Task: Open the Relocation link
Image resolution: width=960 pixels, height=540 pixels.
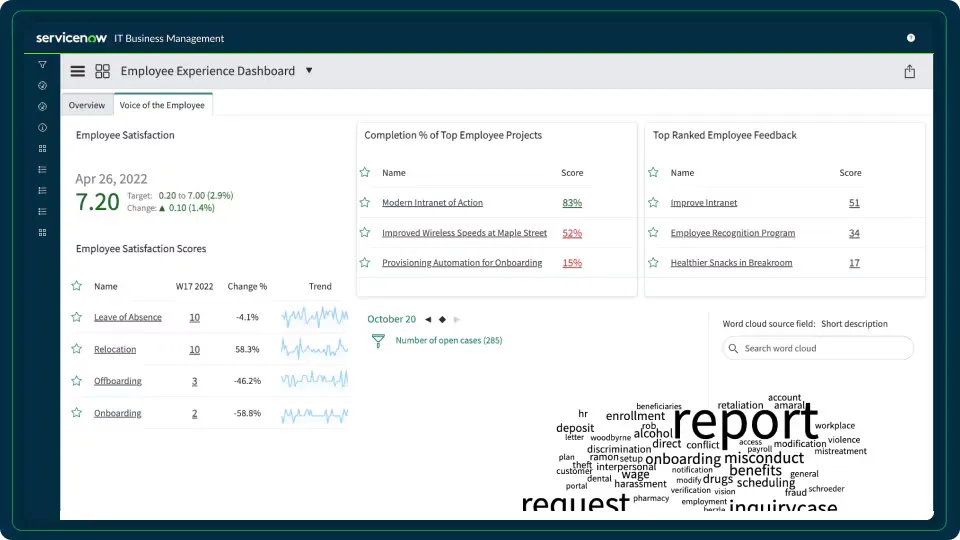Action: [115, 349]
